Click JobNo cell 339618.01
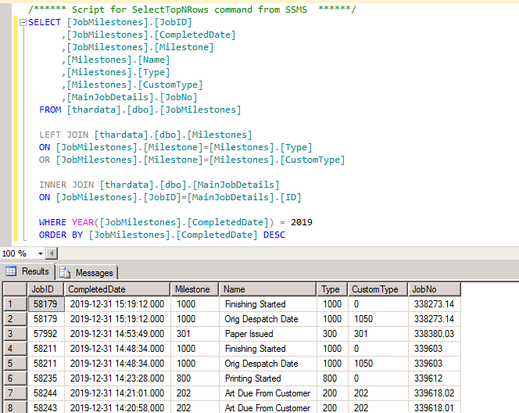The image size is (519, 413). click(x=434, y=408)
